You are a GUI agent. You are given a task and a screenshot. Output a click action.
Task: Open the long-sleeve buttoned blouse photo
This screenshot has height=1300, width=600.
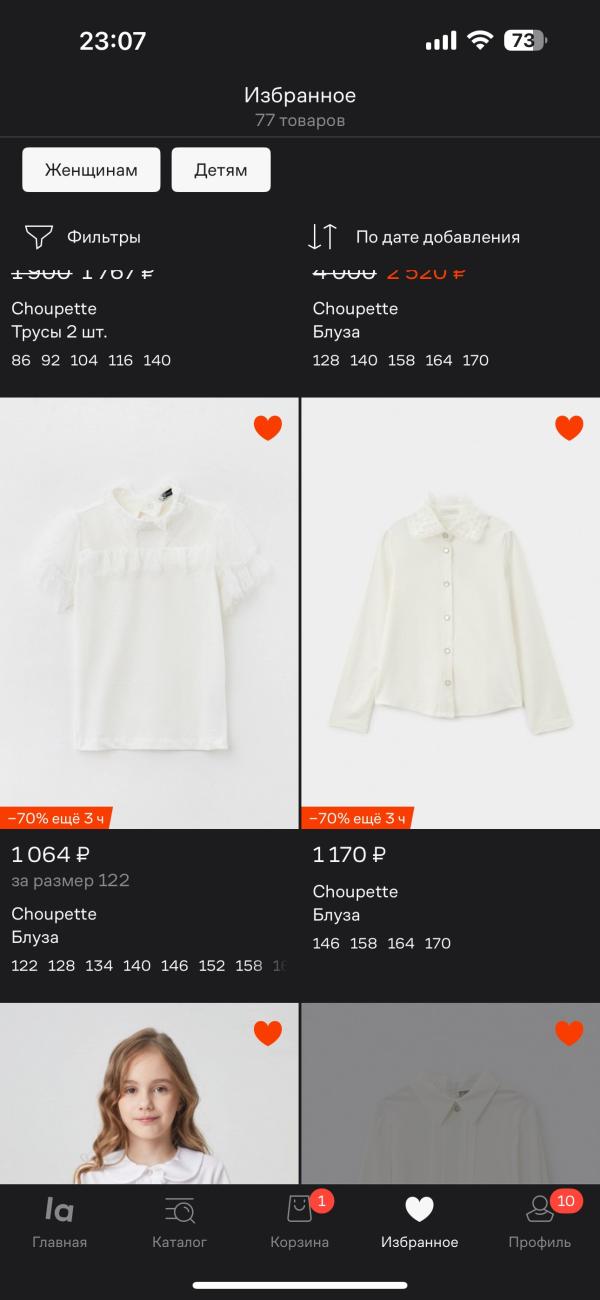tap(450, 612)
